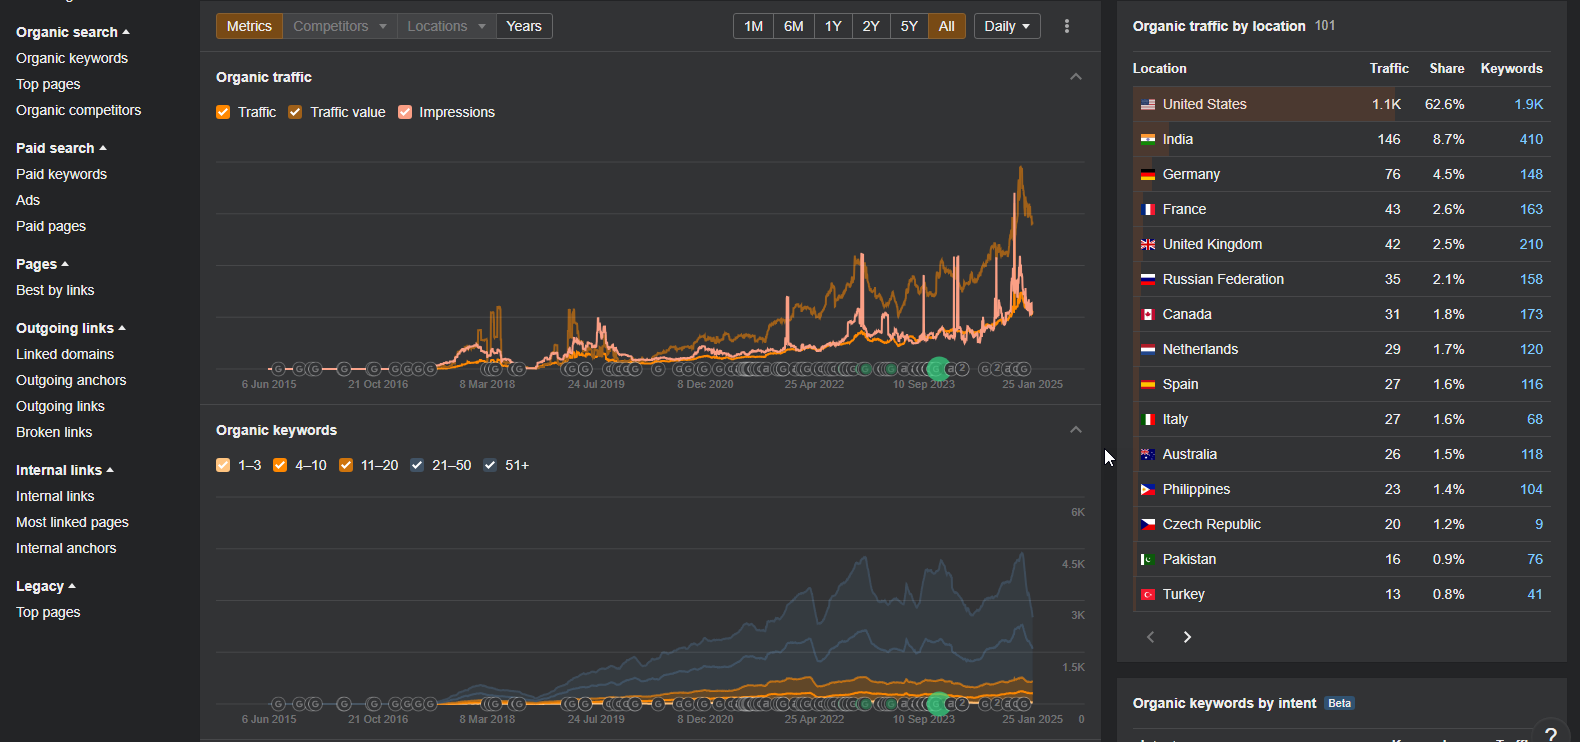Toggle the 21–50 positions checkbox
The height and width of the screenshot is (742, 1580).
(x=417, y=465)
